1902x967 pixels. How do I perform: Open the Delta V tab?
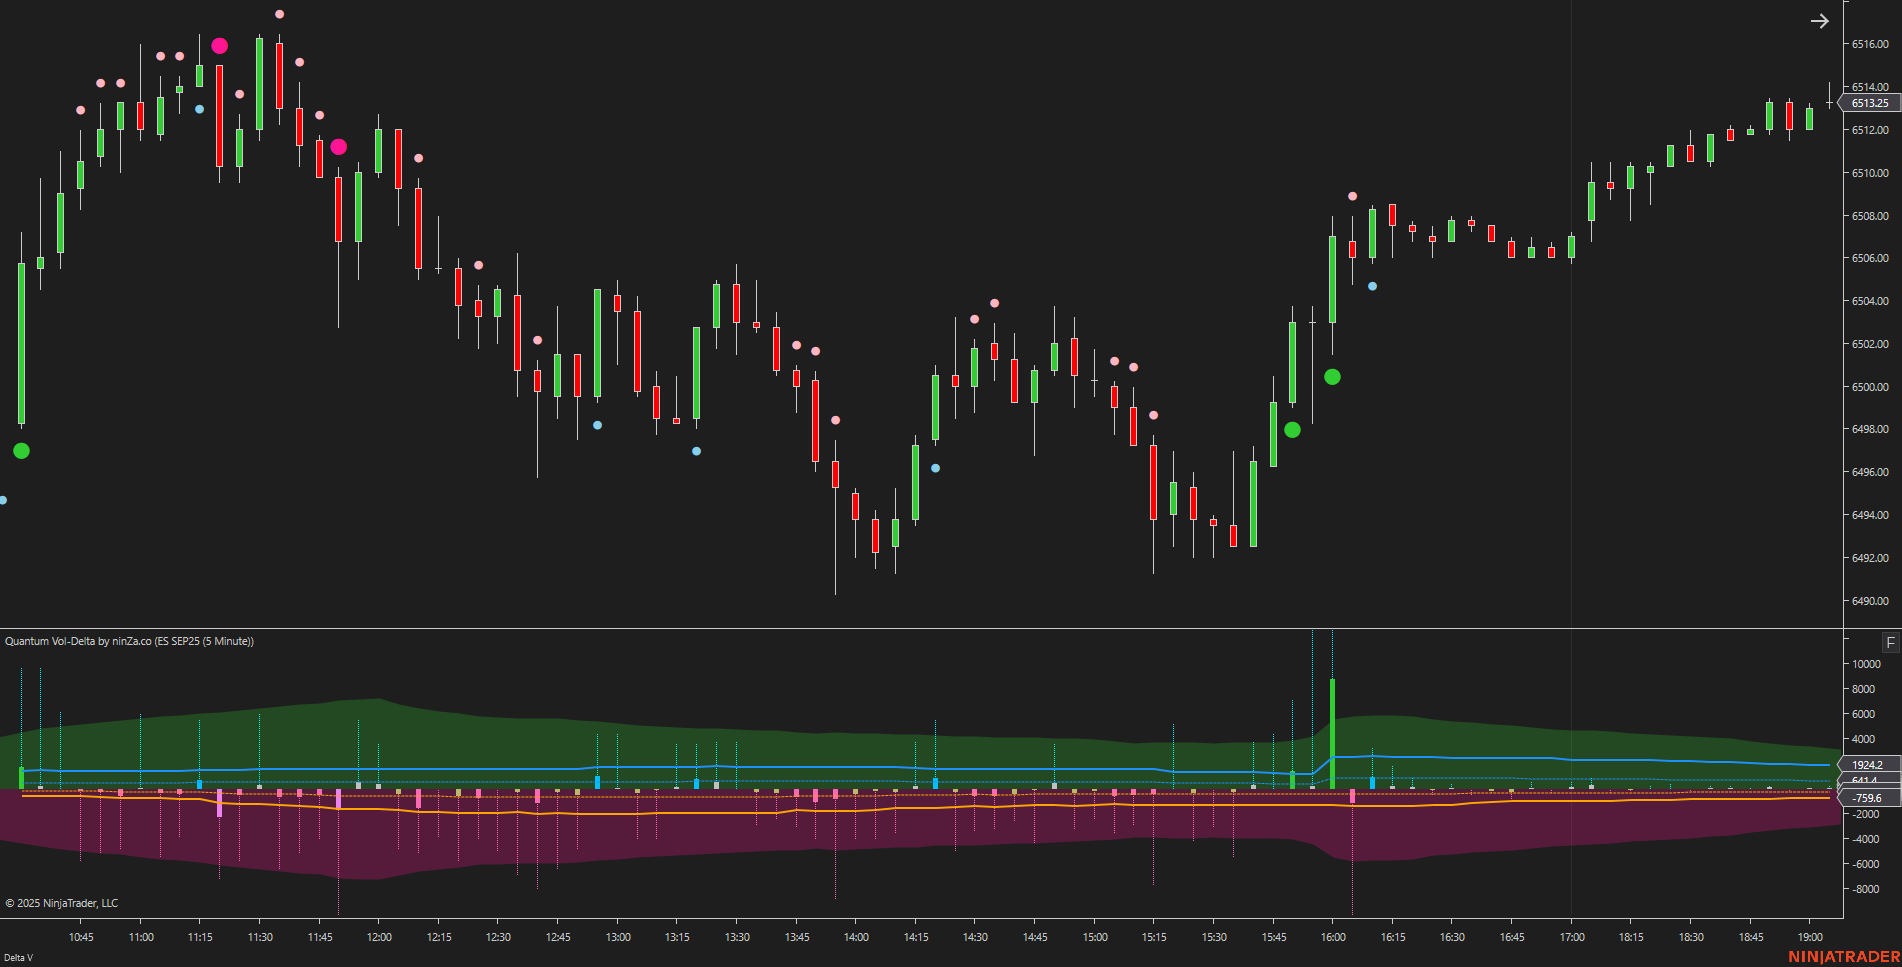coord(18,958)
